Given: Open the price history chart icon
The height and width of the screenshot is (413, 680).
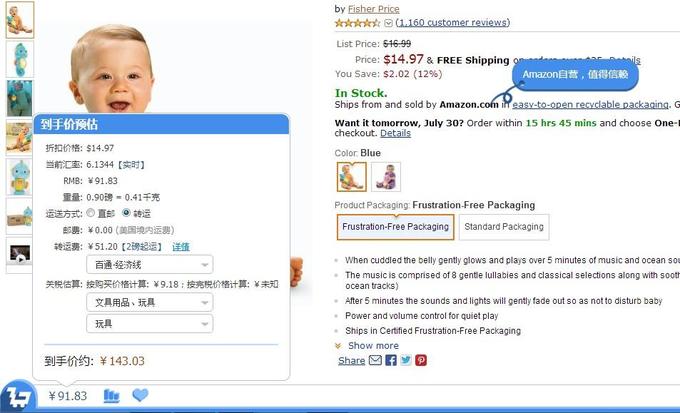Looking at the screenshot, I should [111, 396].
